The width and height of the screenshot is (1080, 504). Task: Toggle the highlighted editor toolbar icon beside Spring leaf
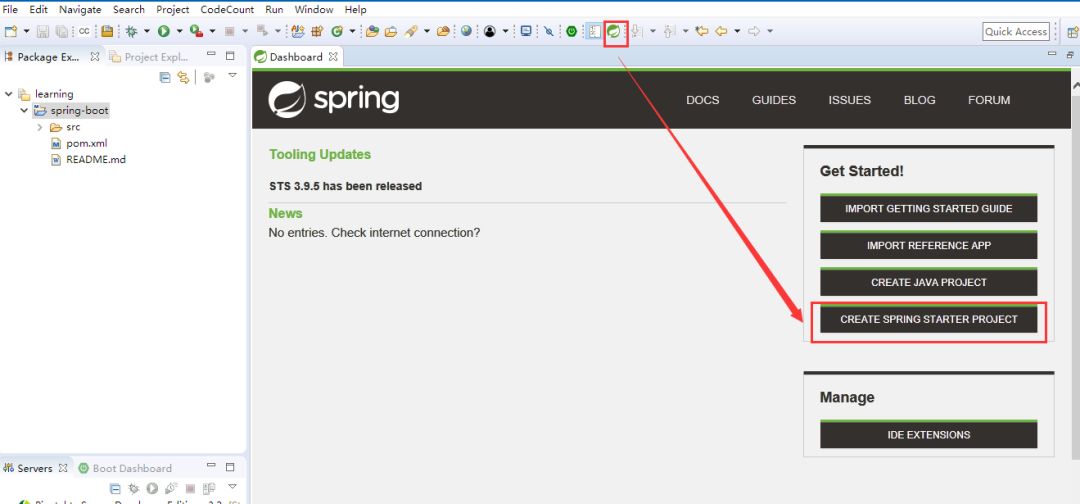click(594, 32)
